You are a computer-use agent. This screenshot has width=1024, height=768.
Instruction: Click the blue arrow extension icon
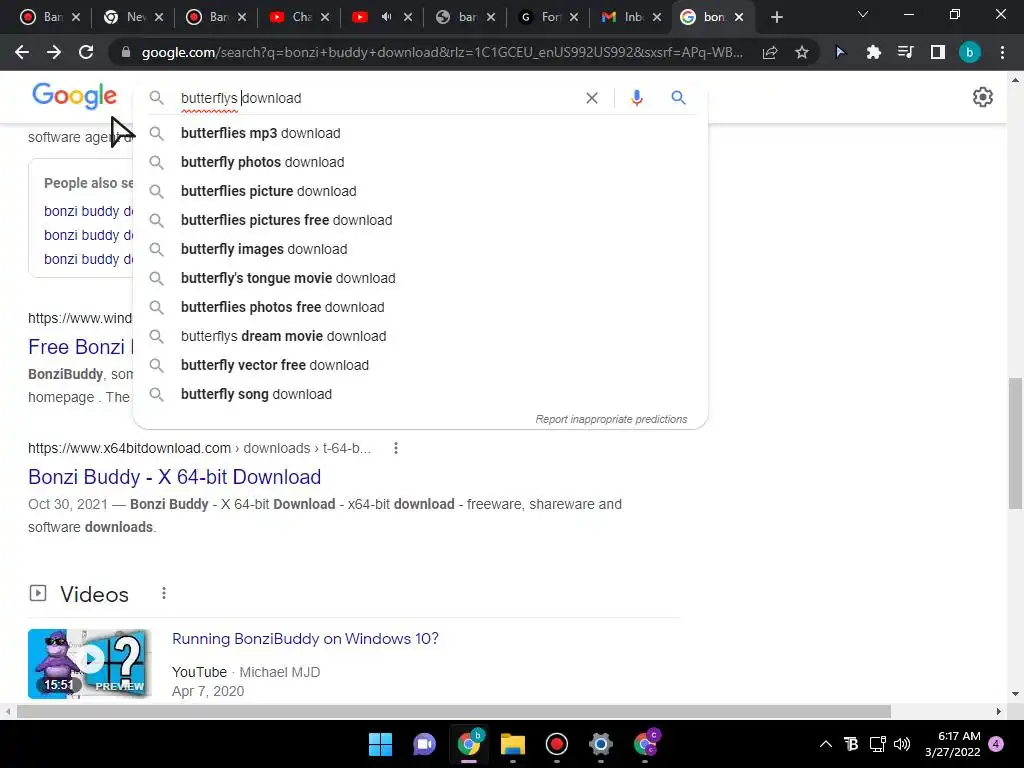click(840, 52)
